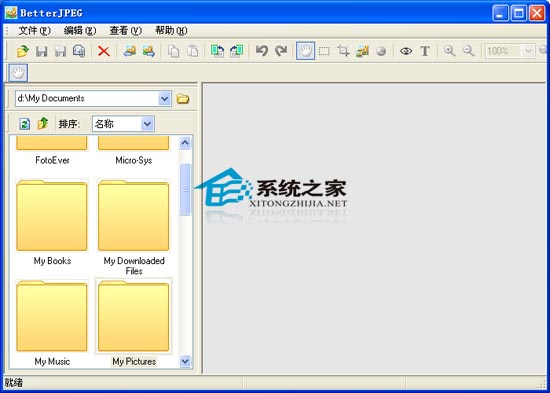This screenshot has height=393, width=550.
Task: Click the folder list scroll up arrow
Action: [185, 143]
